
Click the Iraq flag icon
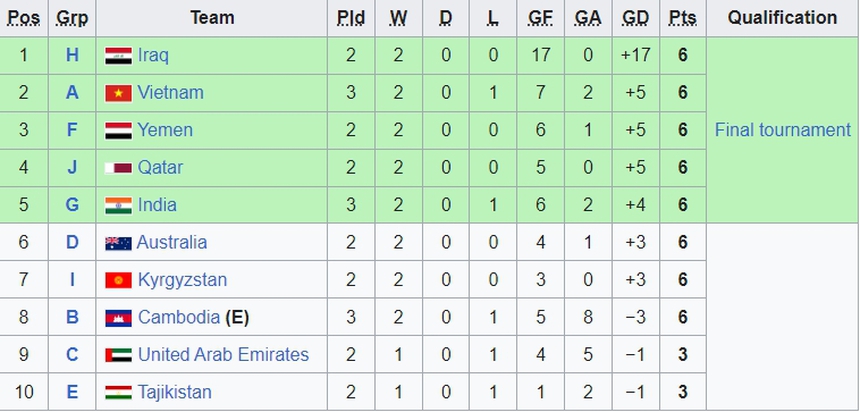[118, 56]
